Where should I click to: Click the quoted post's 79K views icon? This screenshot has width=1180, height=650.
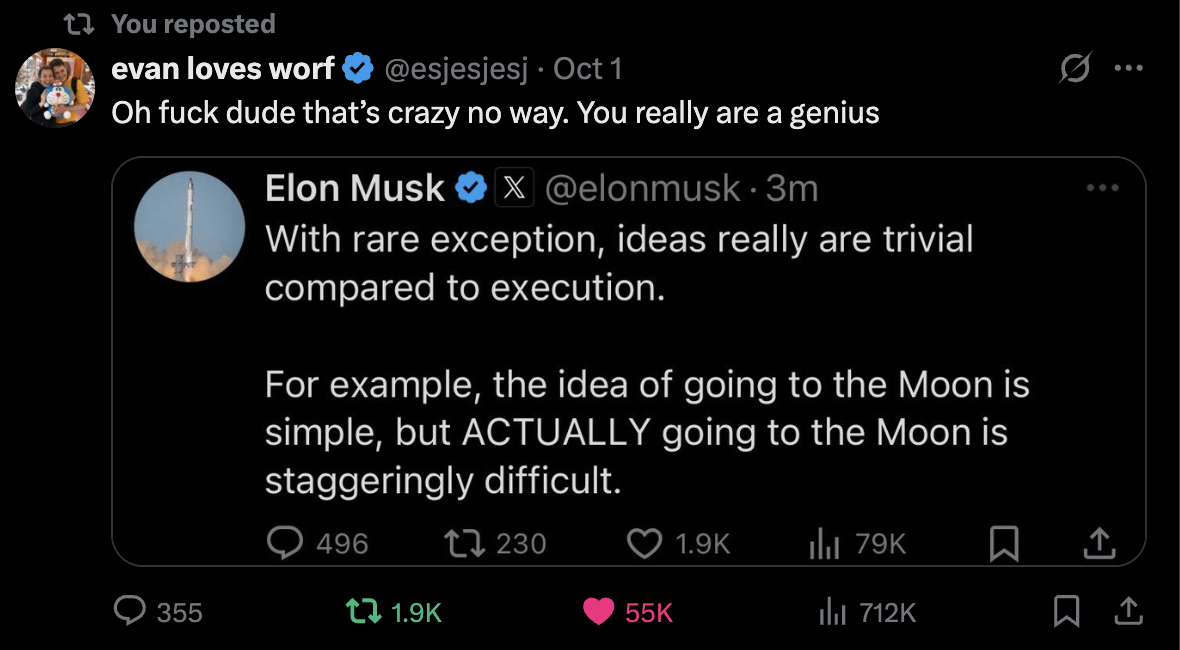[821, 543]
